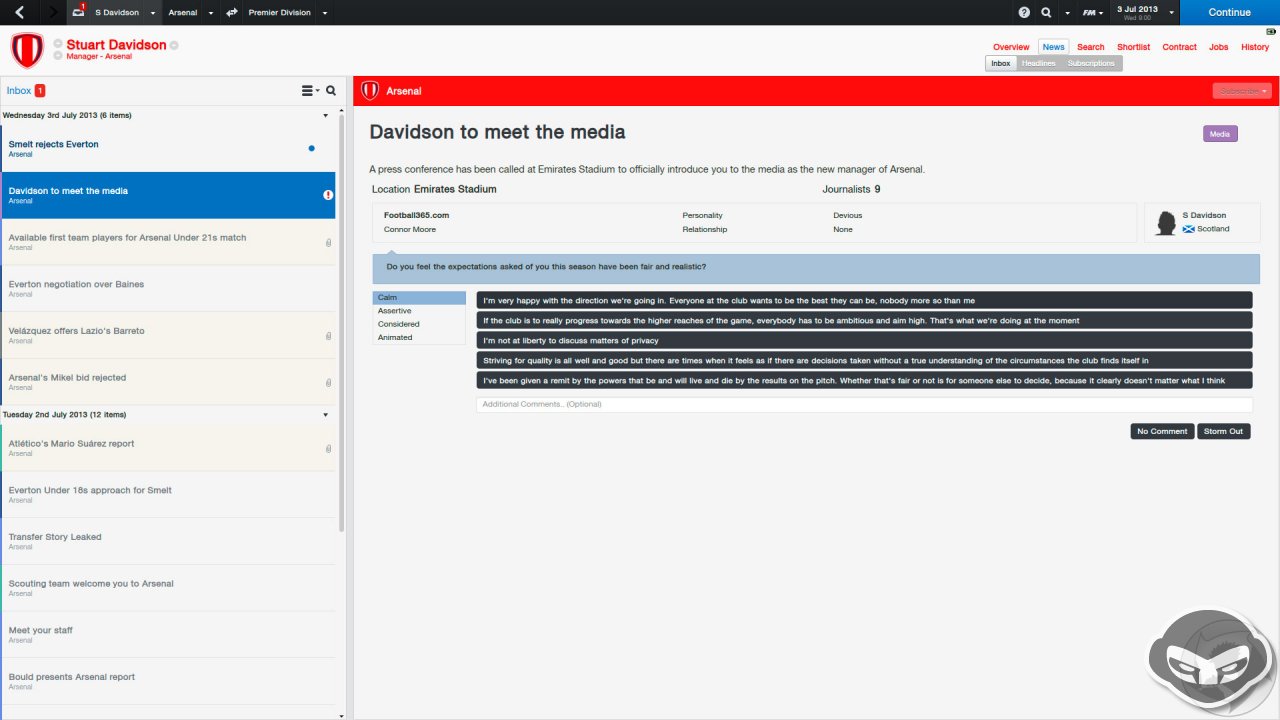Open the History tab
The width and height of the screenshot is (1280, 720).
(1255, 47)
